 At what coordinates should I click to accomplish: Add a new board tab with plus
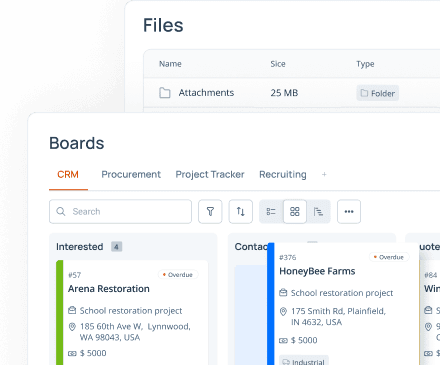tap(324, 174)
